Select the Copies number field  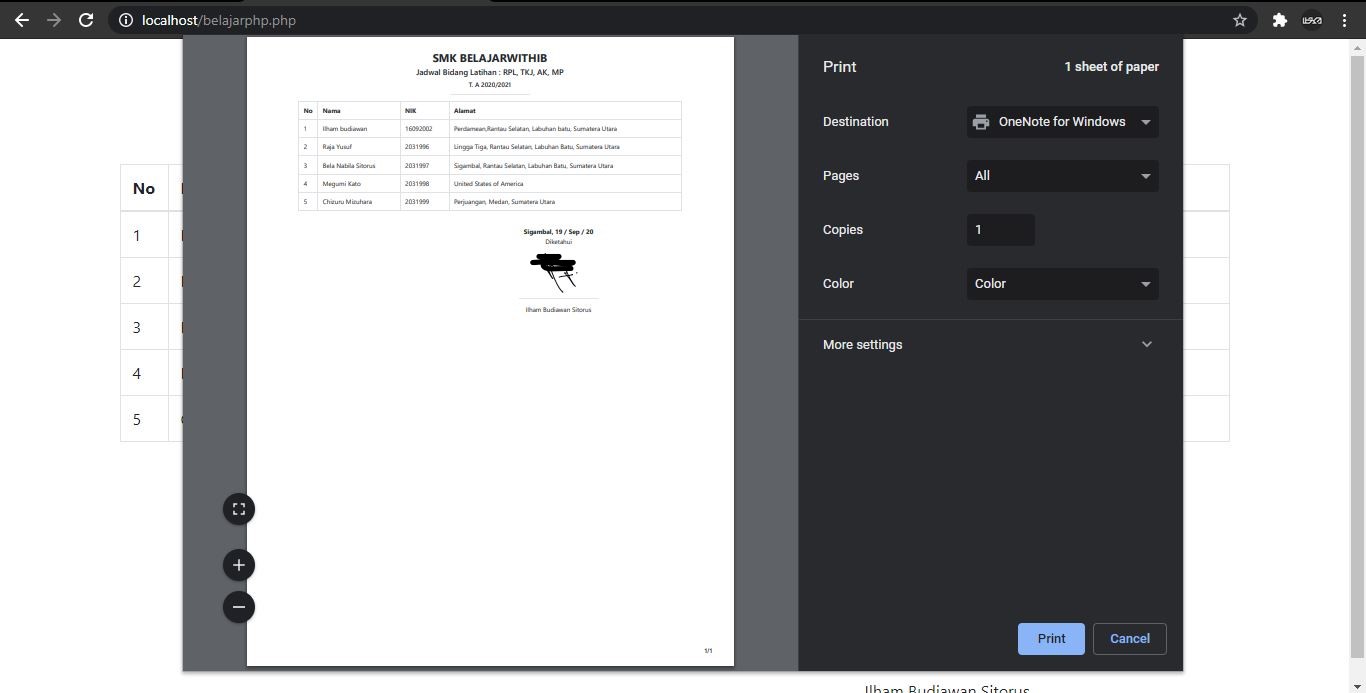1000,229
